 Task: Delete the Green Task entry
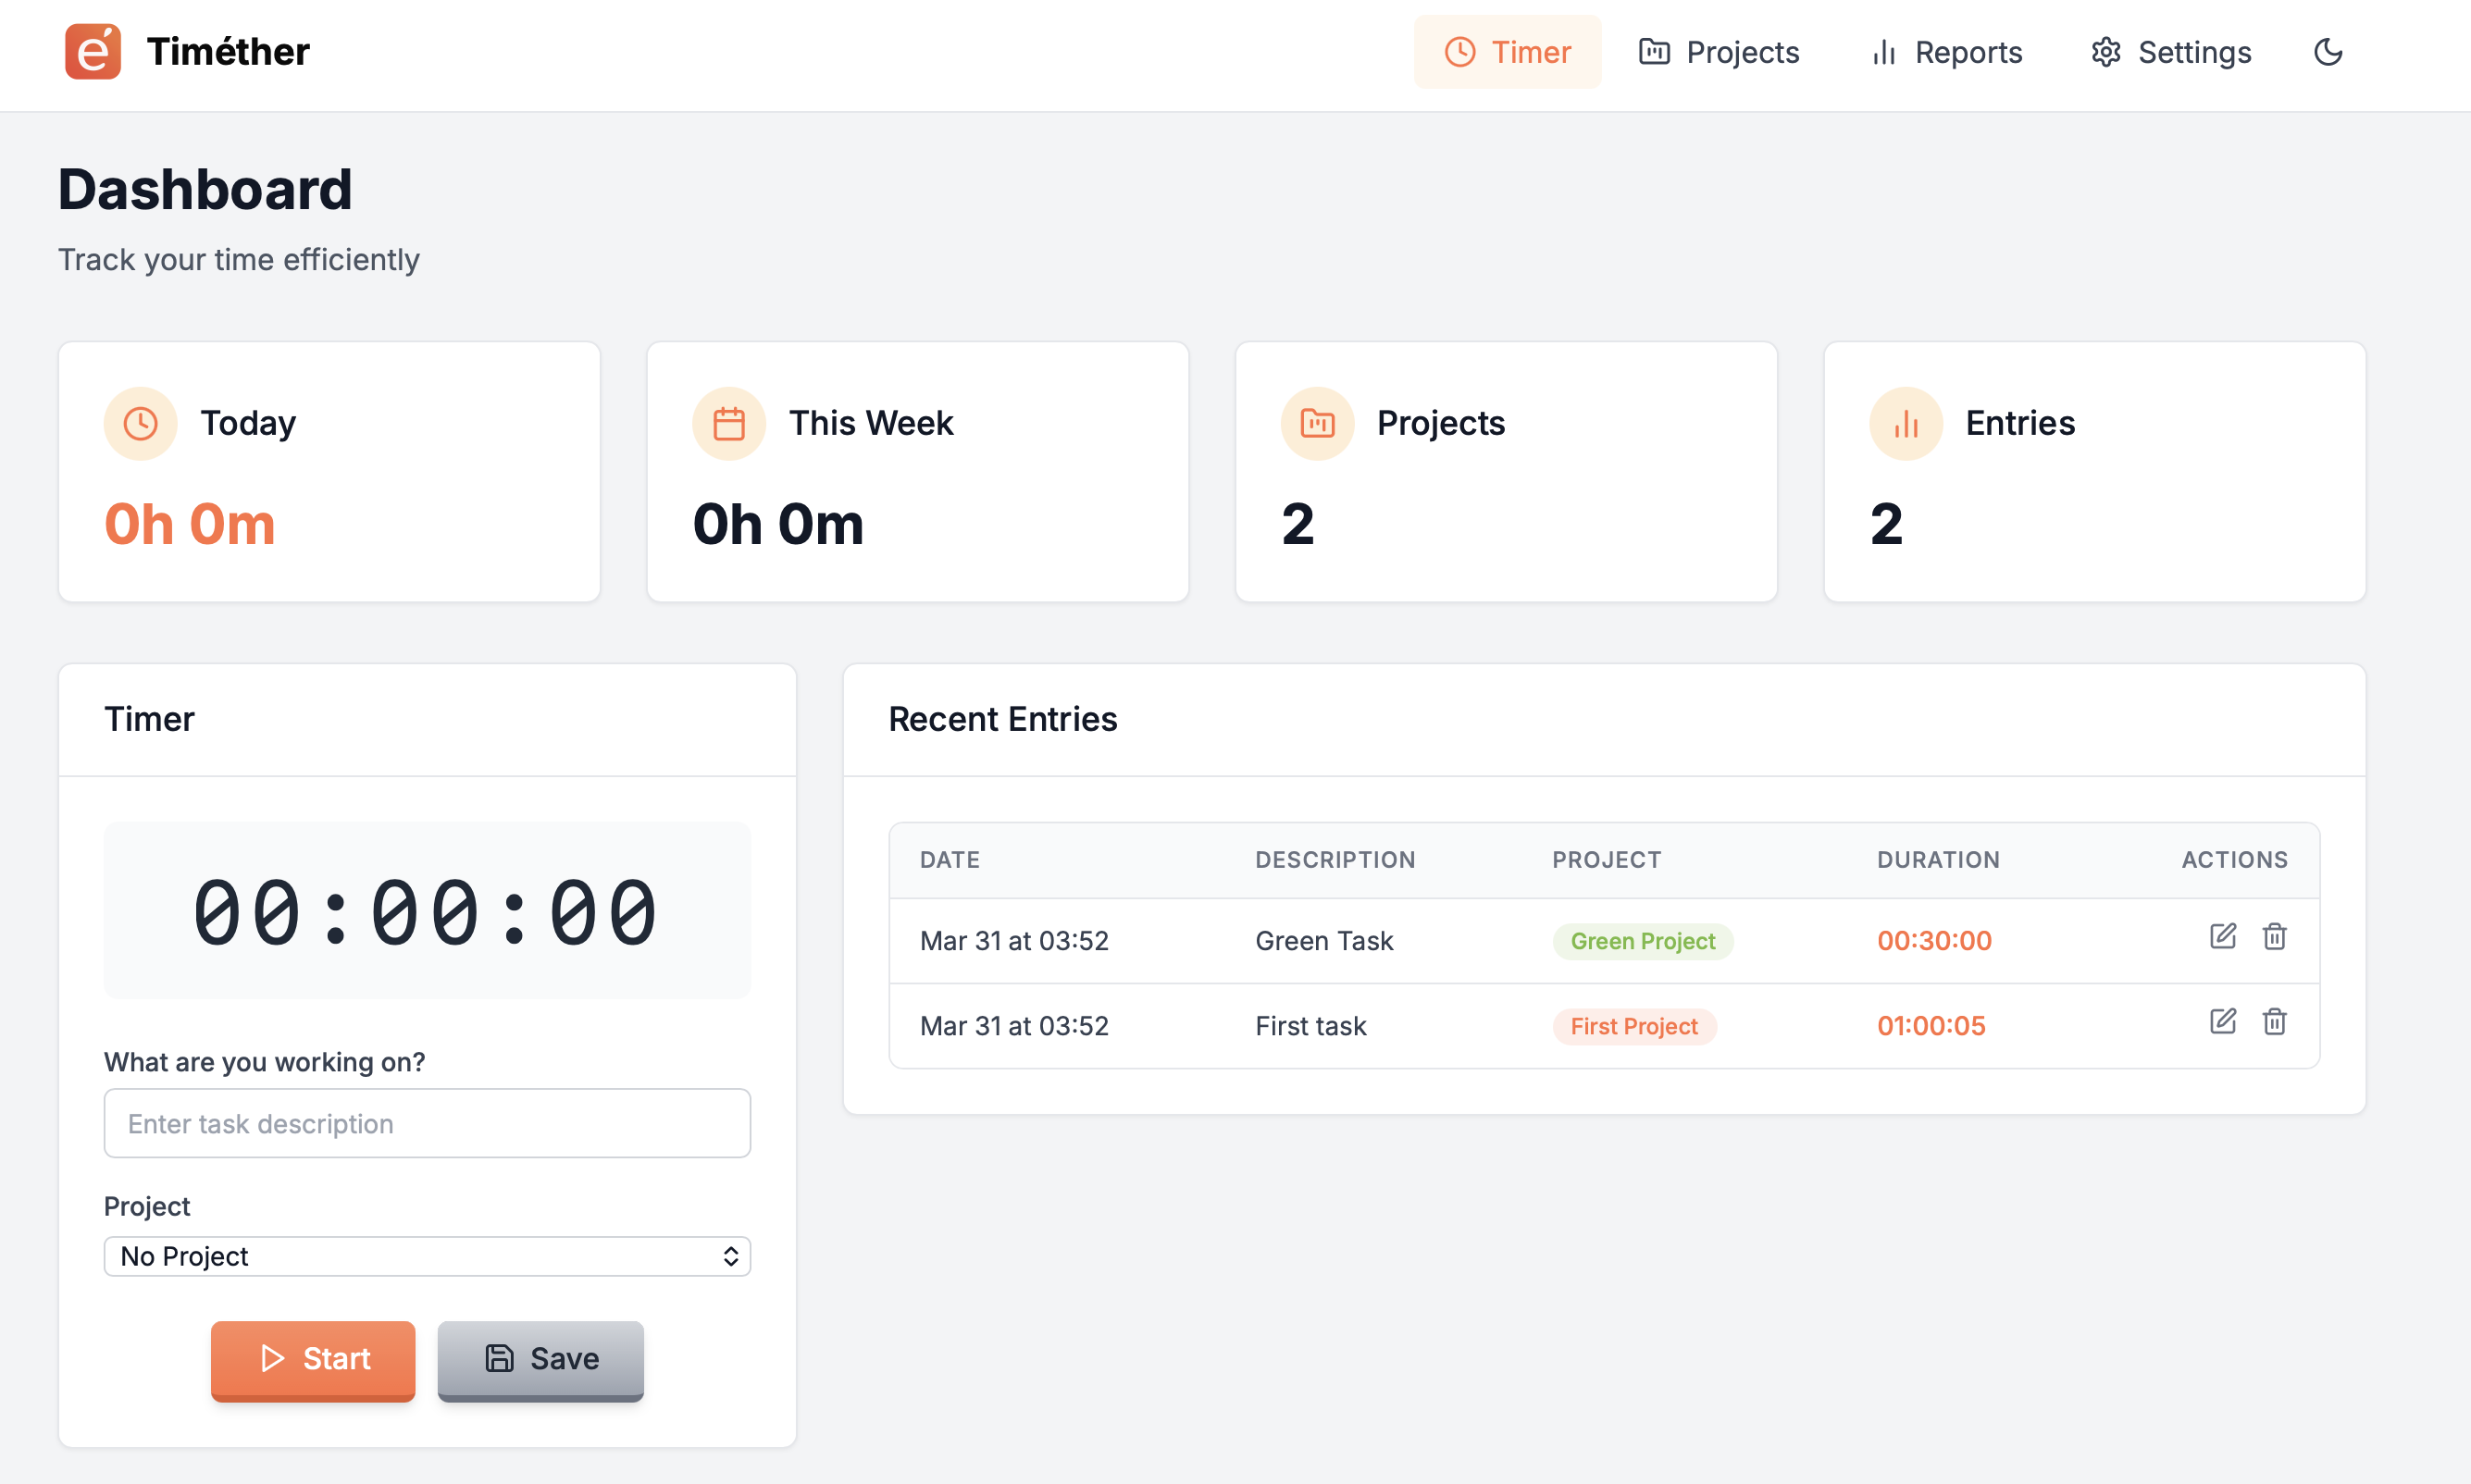click(2275, 936)
